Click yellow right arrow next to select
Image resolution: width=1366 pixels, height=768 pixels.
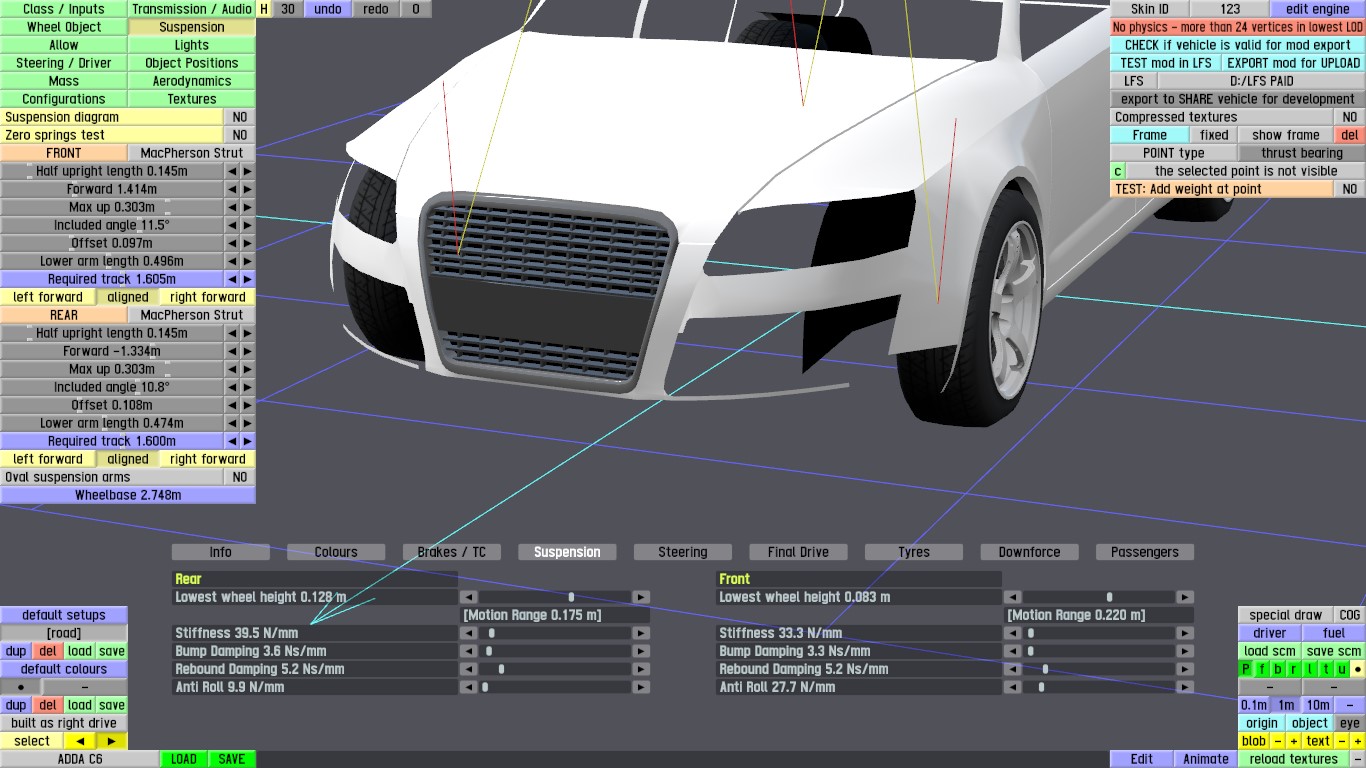tap(112, 741)
